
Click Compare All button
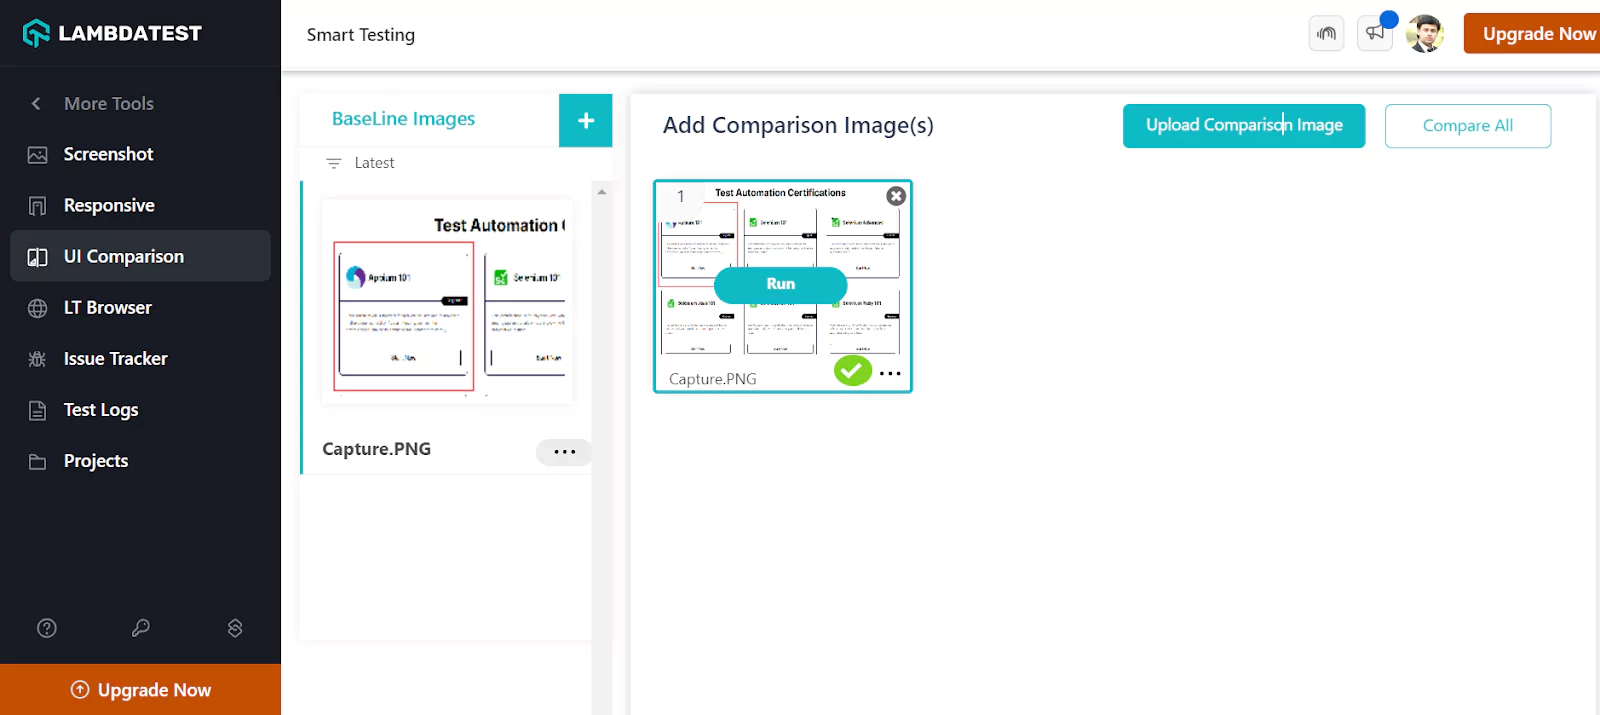1468,126
